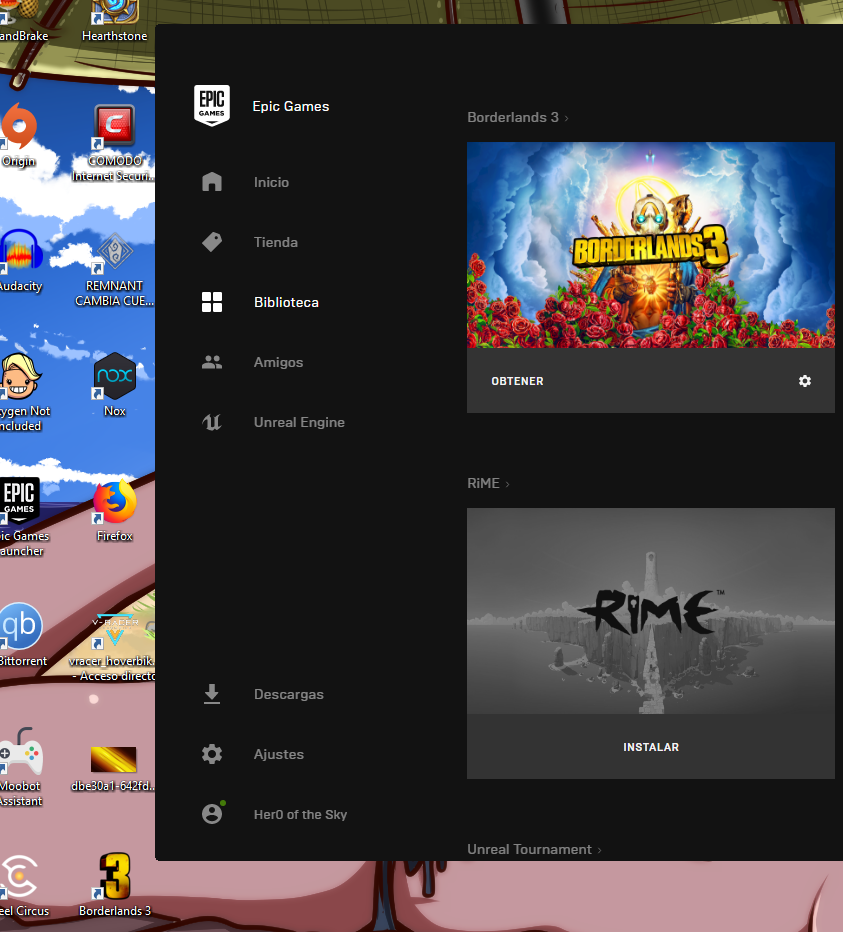Click the Her0 of the Sky avatar icon
Image resolution: width=843 pixels, height=932 pixels.
212,813
